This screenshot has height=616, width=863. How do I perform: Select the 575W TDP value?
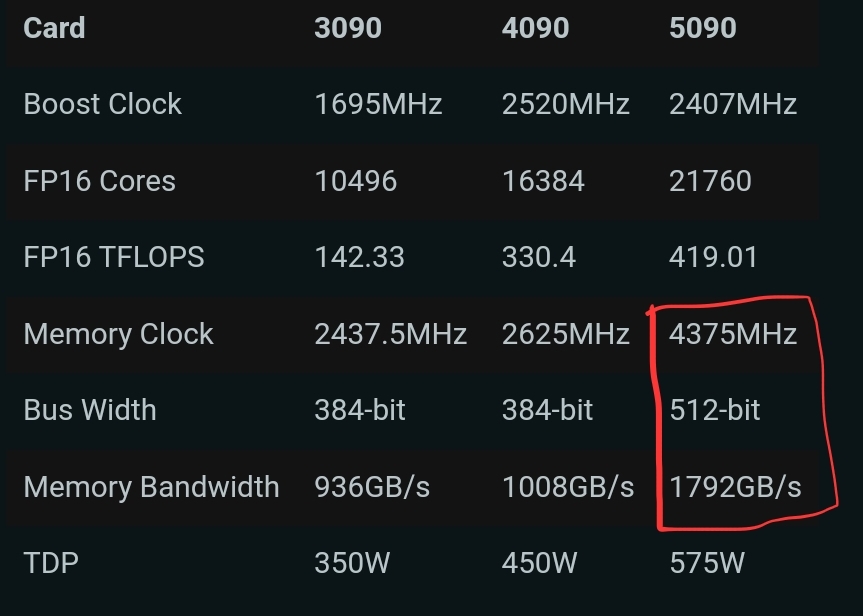click(x=706, y=563)
